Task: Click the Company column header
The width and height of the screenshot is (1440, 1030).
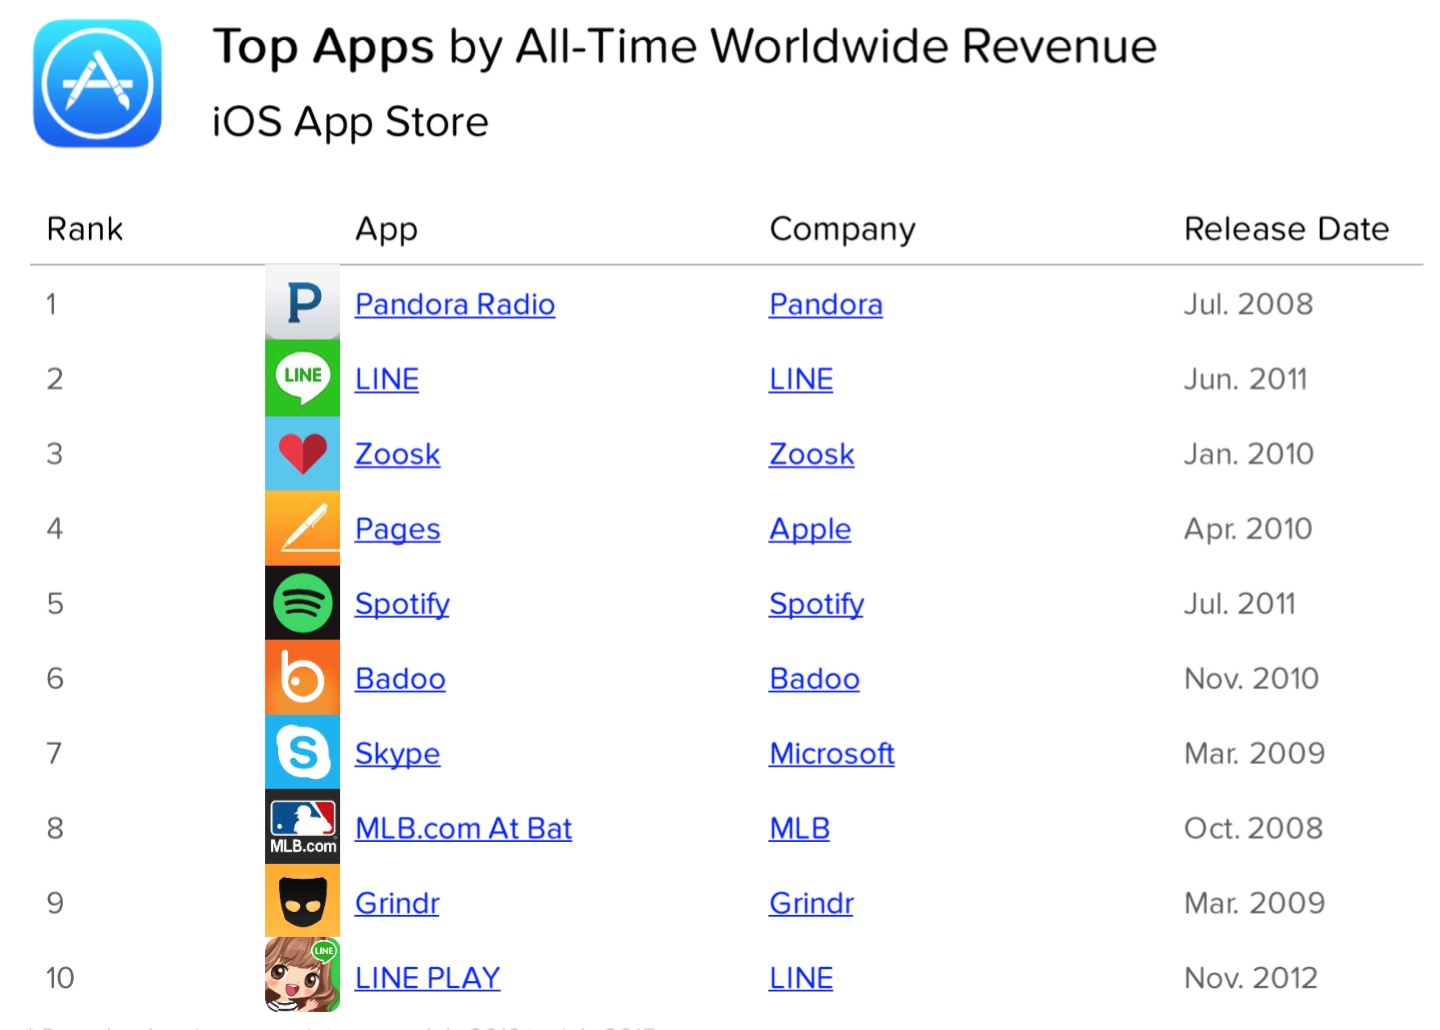Action: 842,230
